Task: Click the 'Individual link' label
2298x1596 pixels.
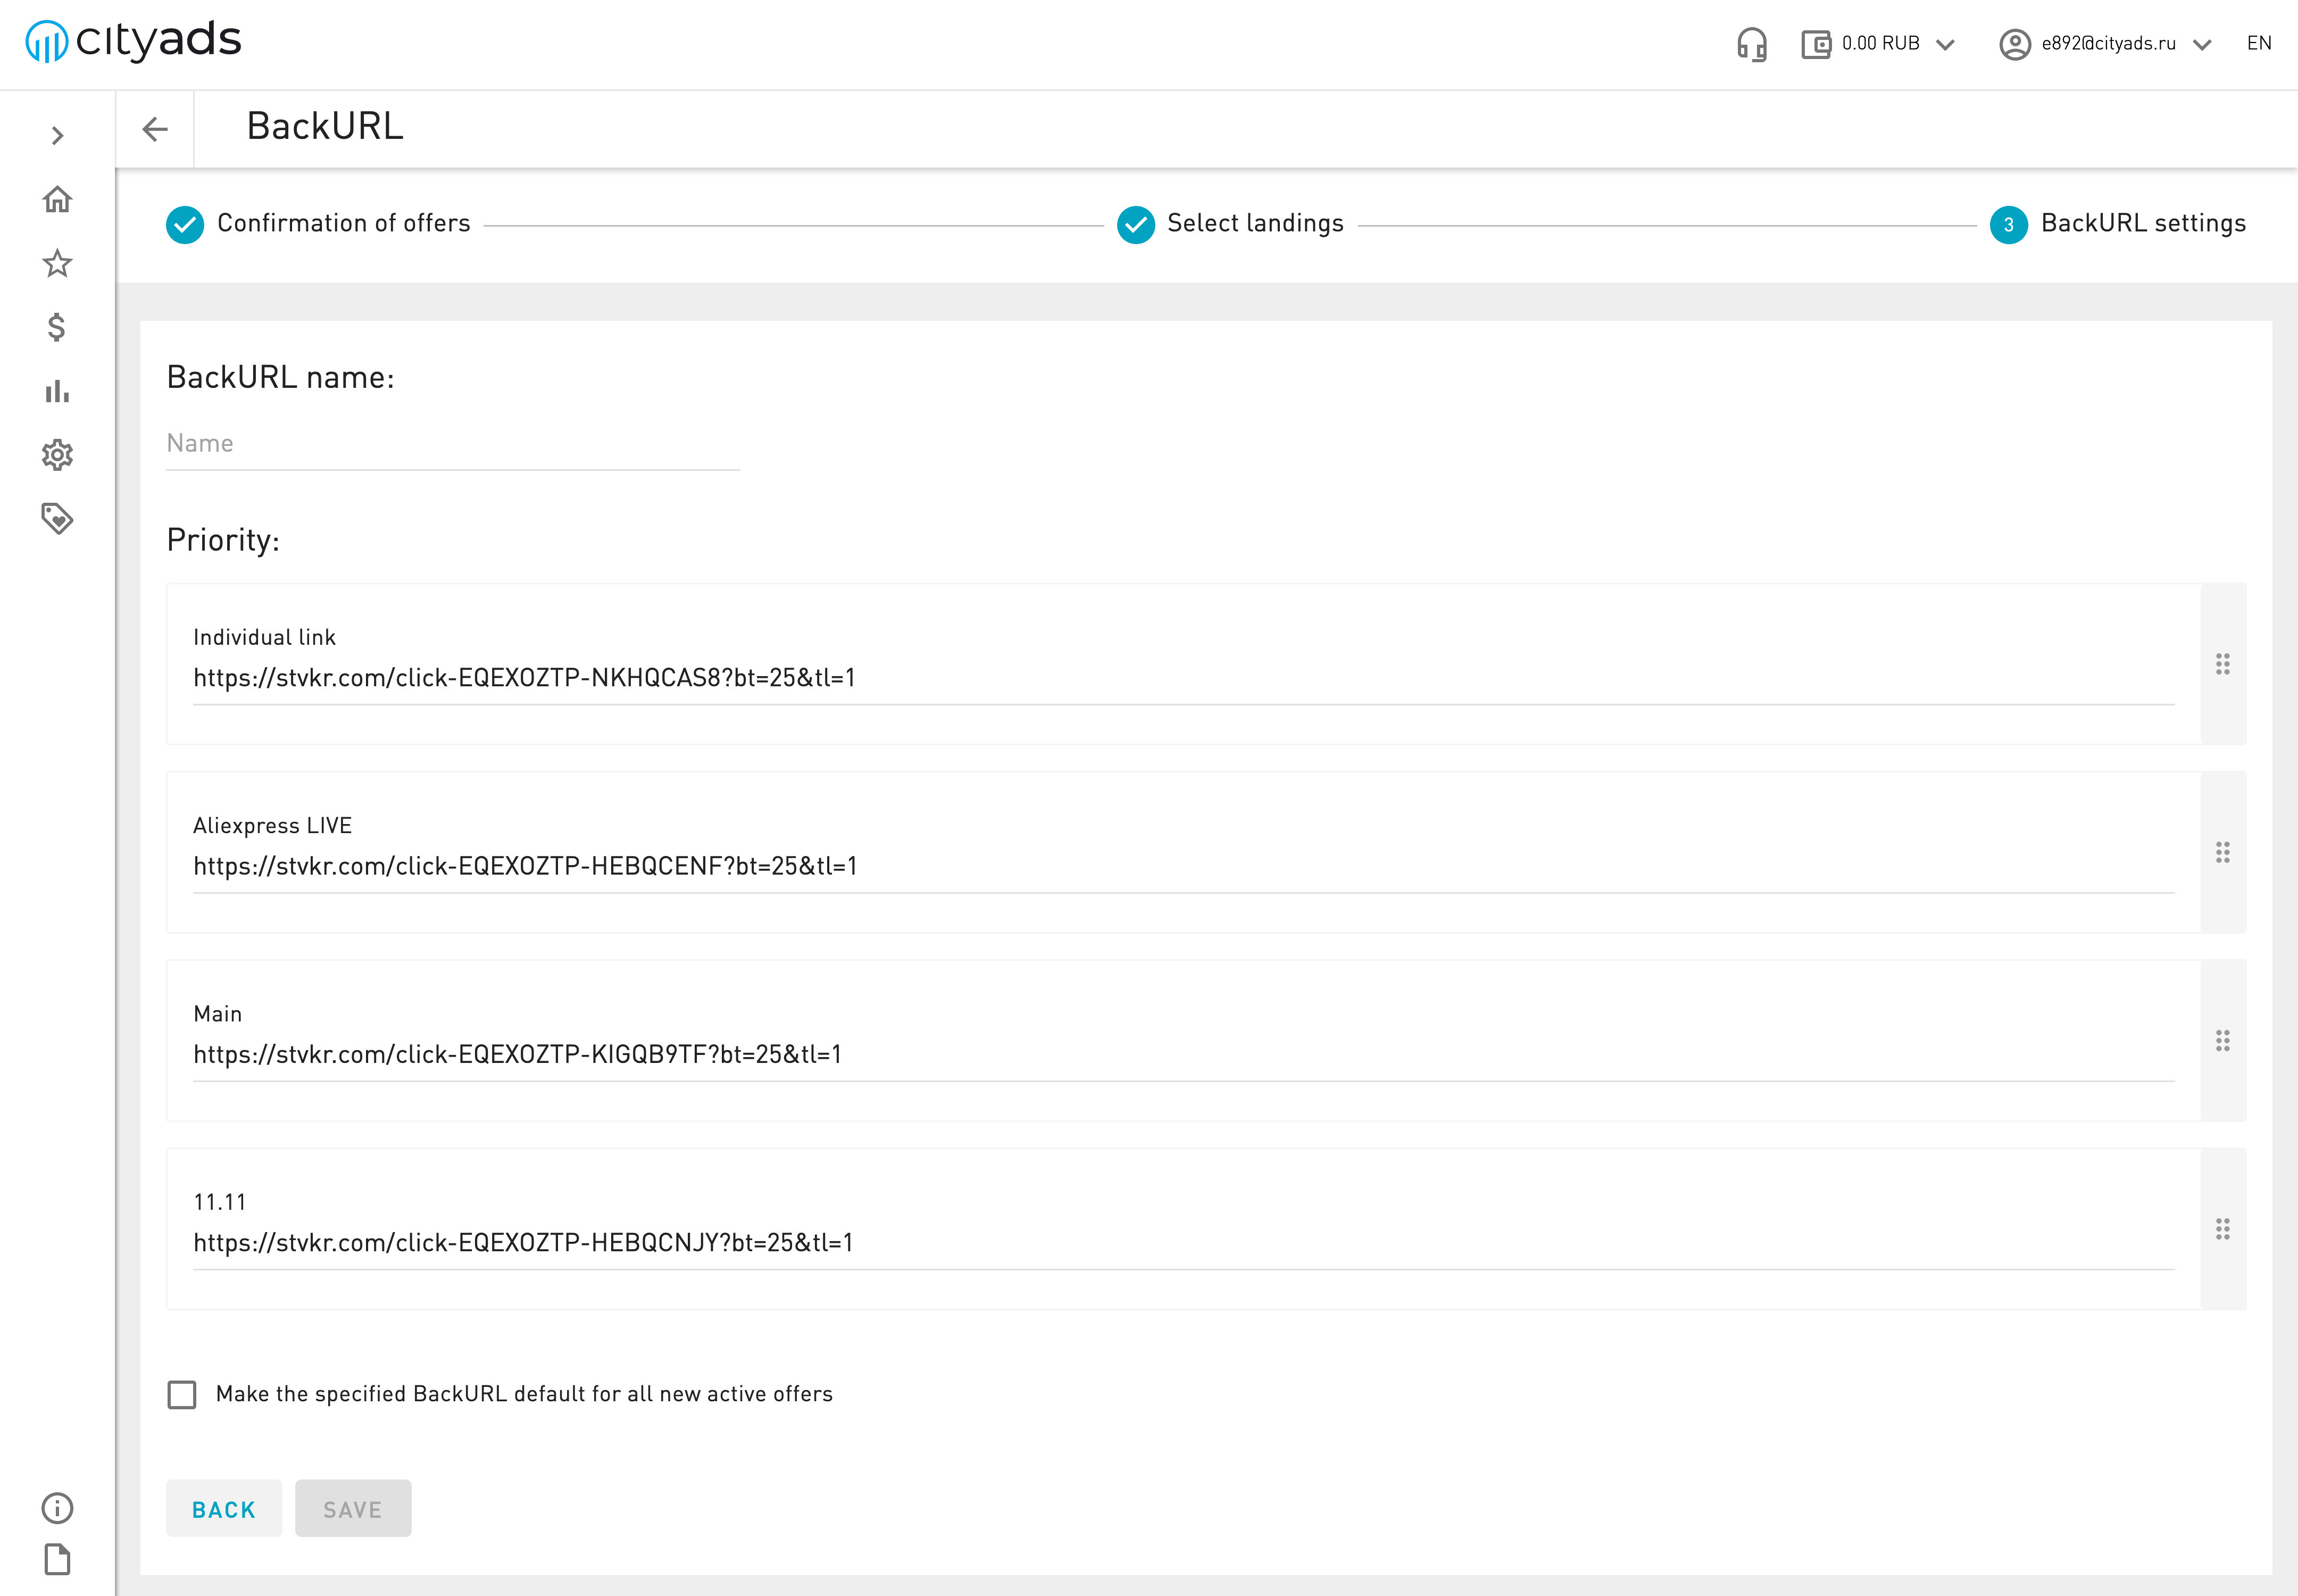Action: [264, 638]
